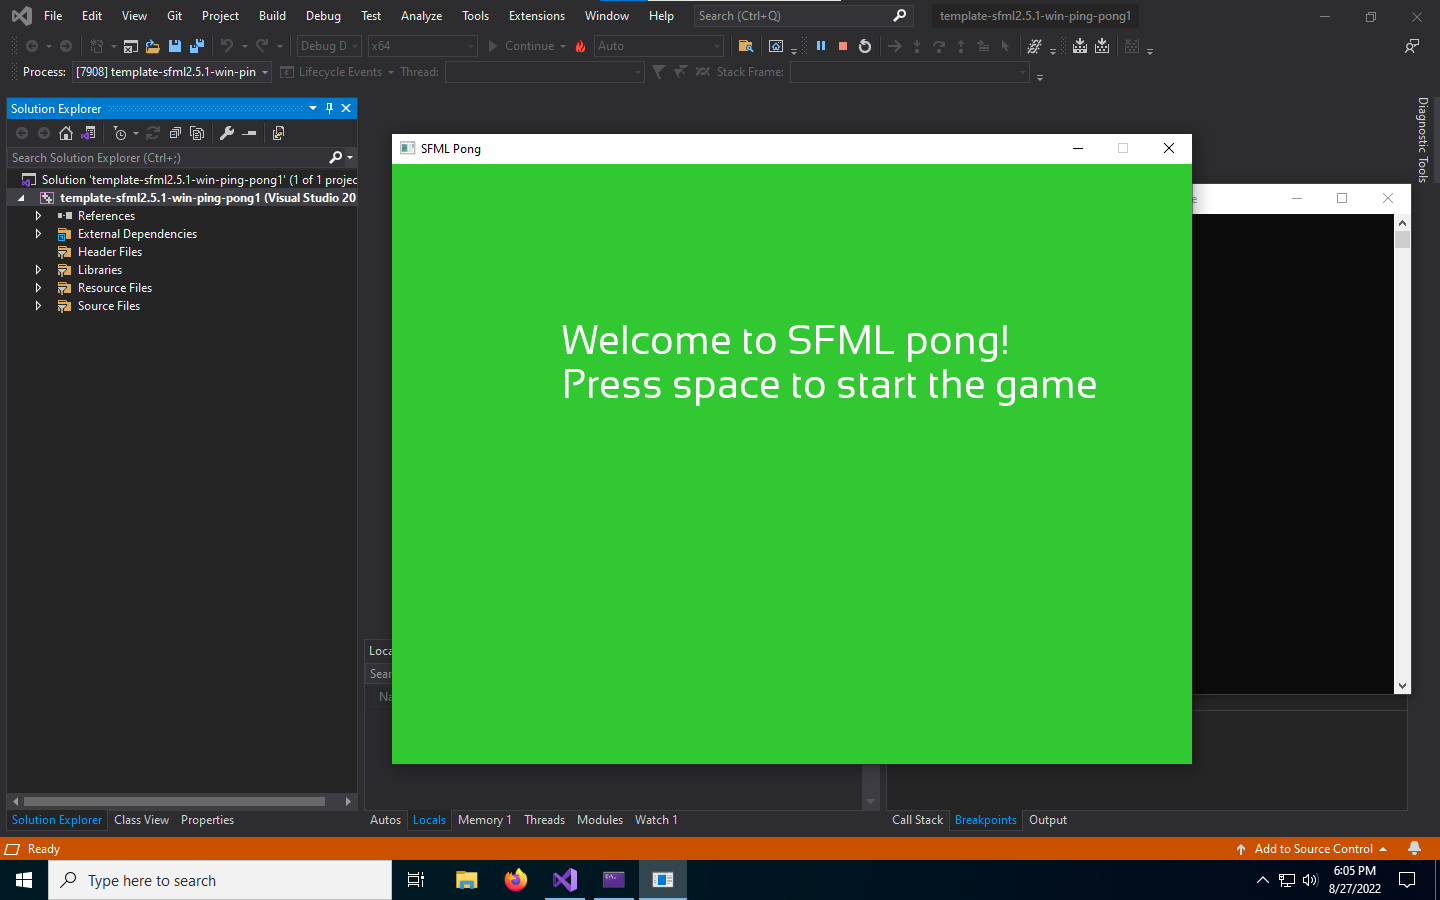The width and height of the screenshot is (1440, 900).
Task: Click the Hot Reload flame icon
Action: 581,46
